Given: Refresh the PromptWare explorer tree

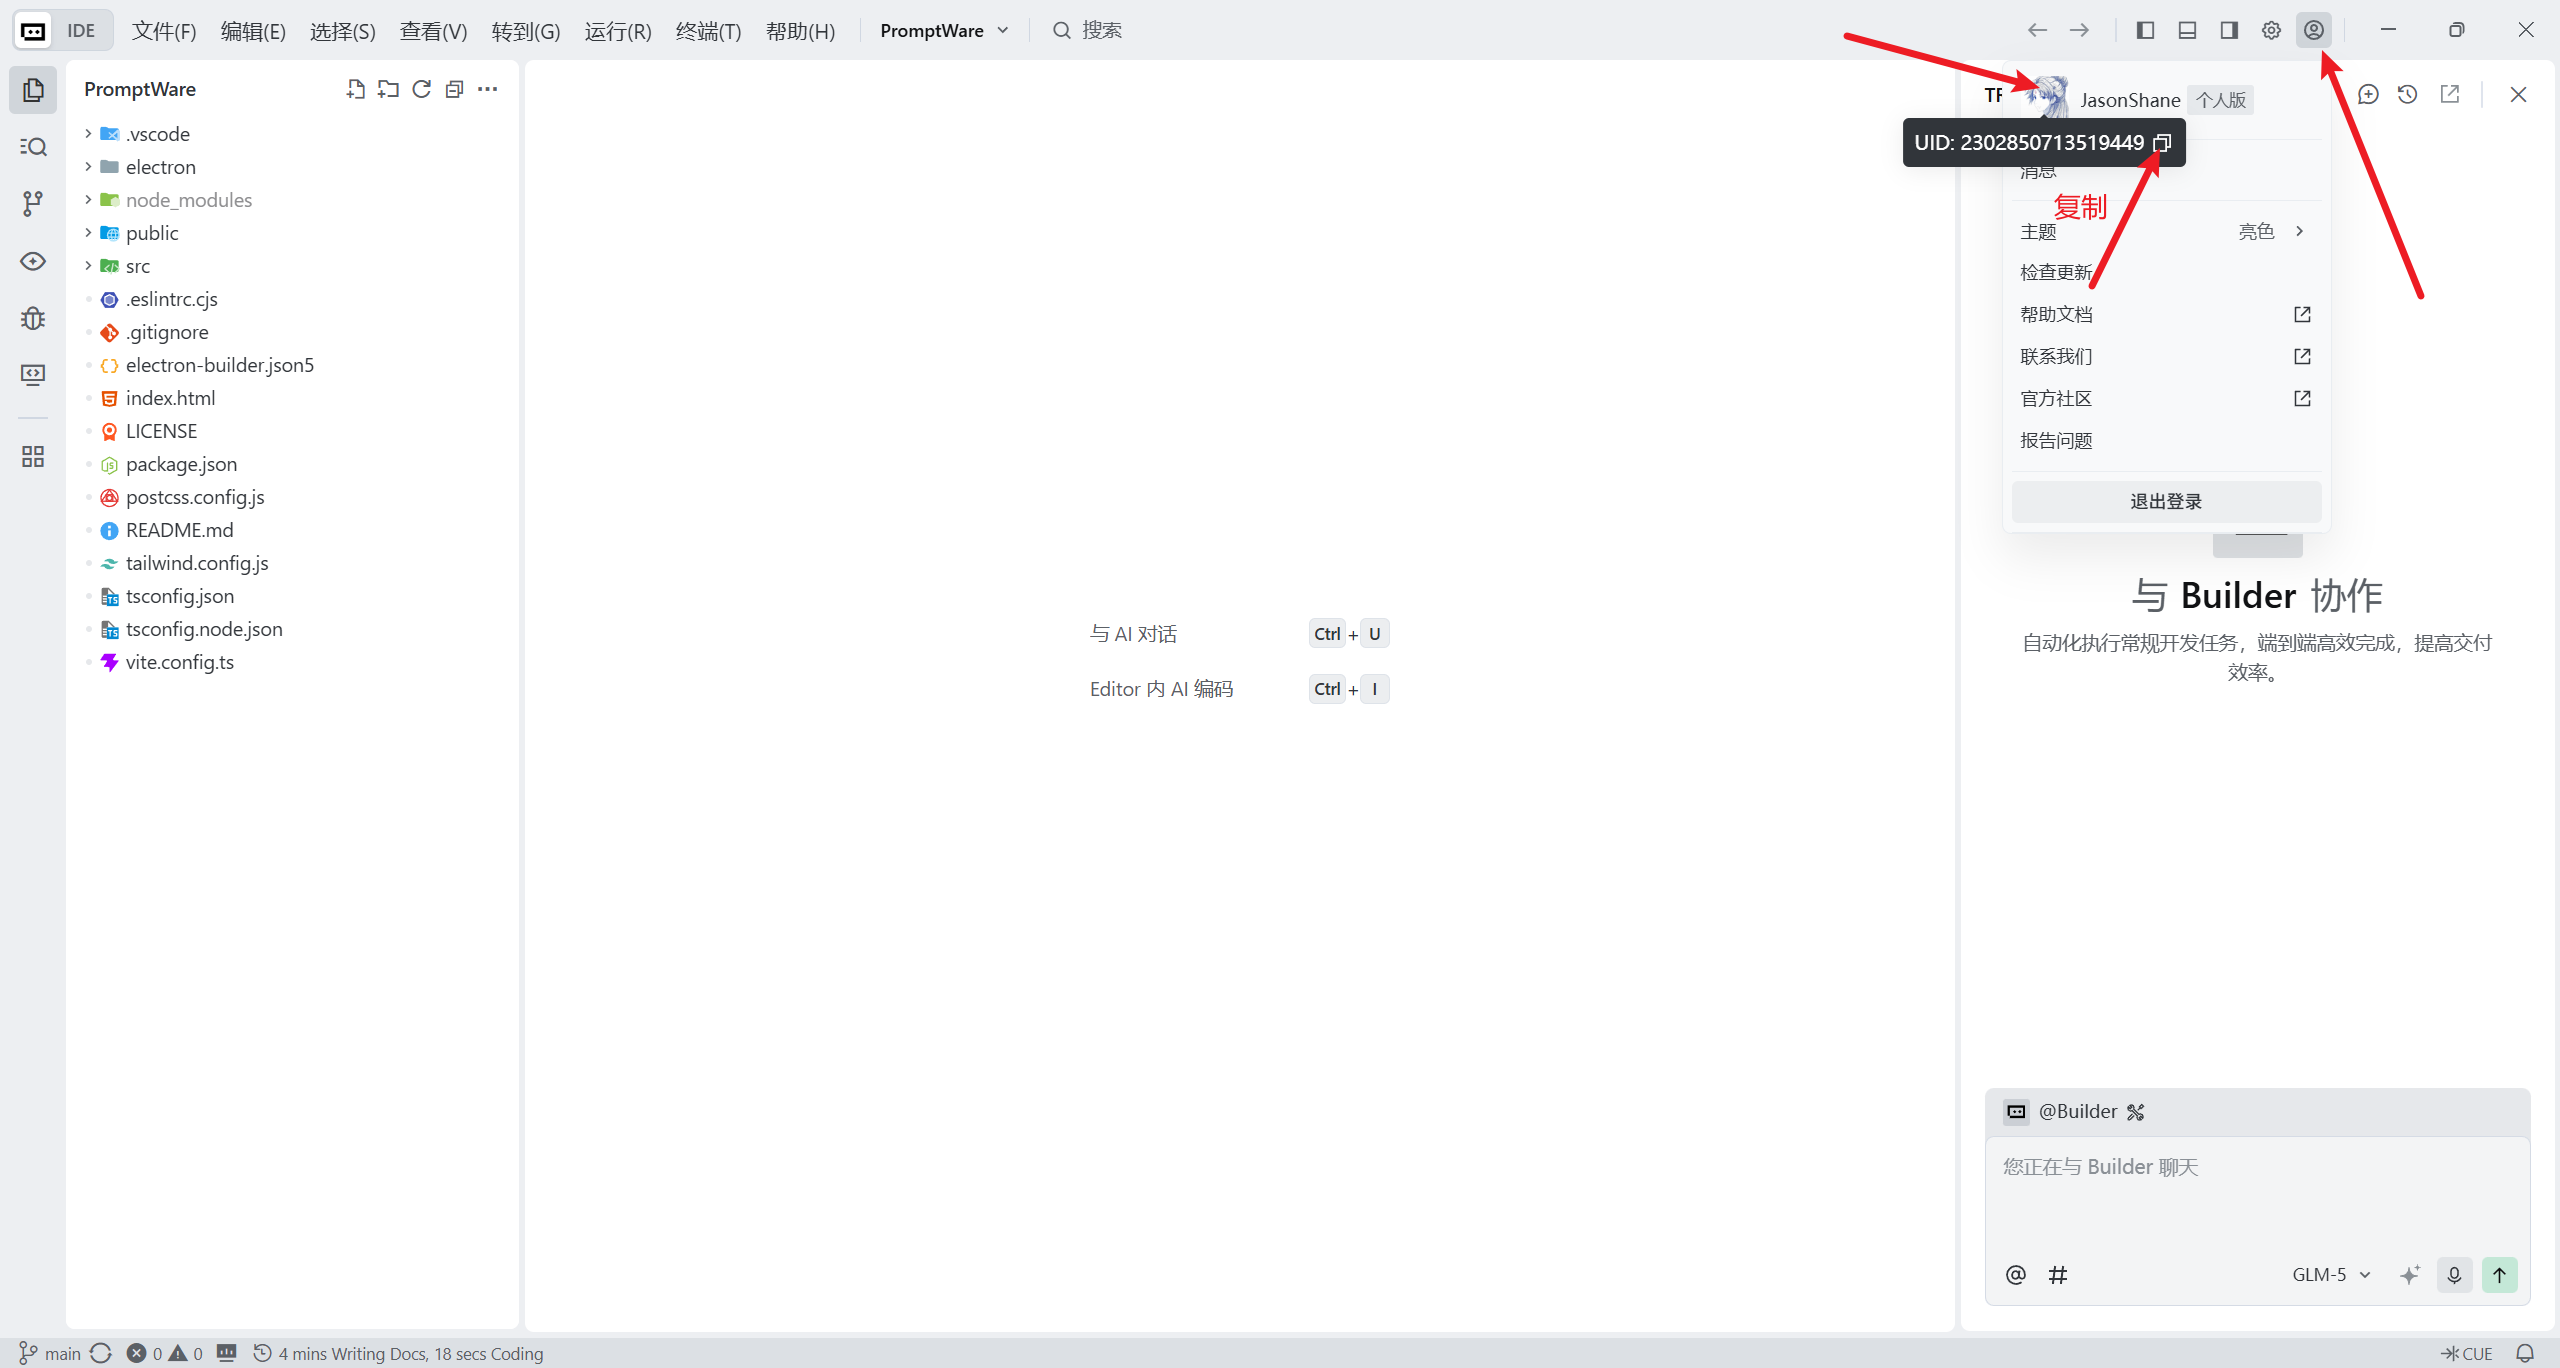Looking at the screenshot, I should 421,89.
